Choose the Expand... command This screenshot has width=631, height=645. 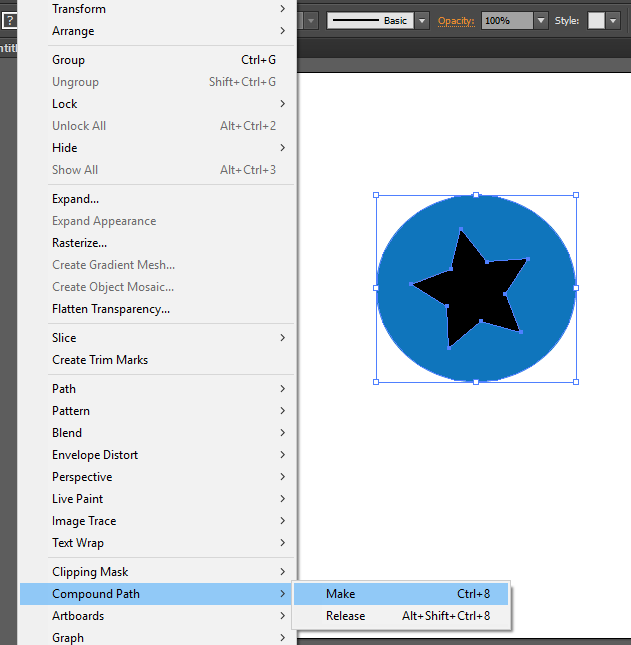158,199
